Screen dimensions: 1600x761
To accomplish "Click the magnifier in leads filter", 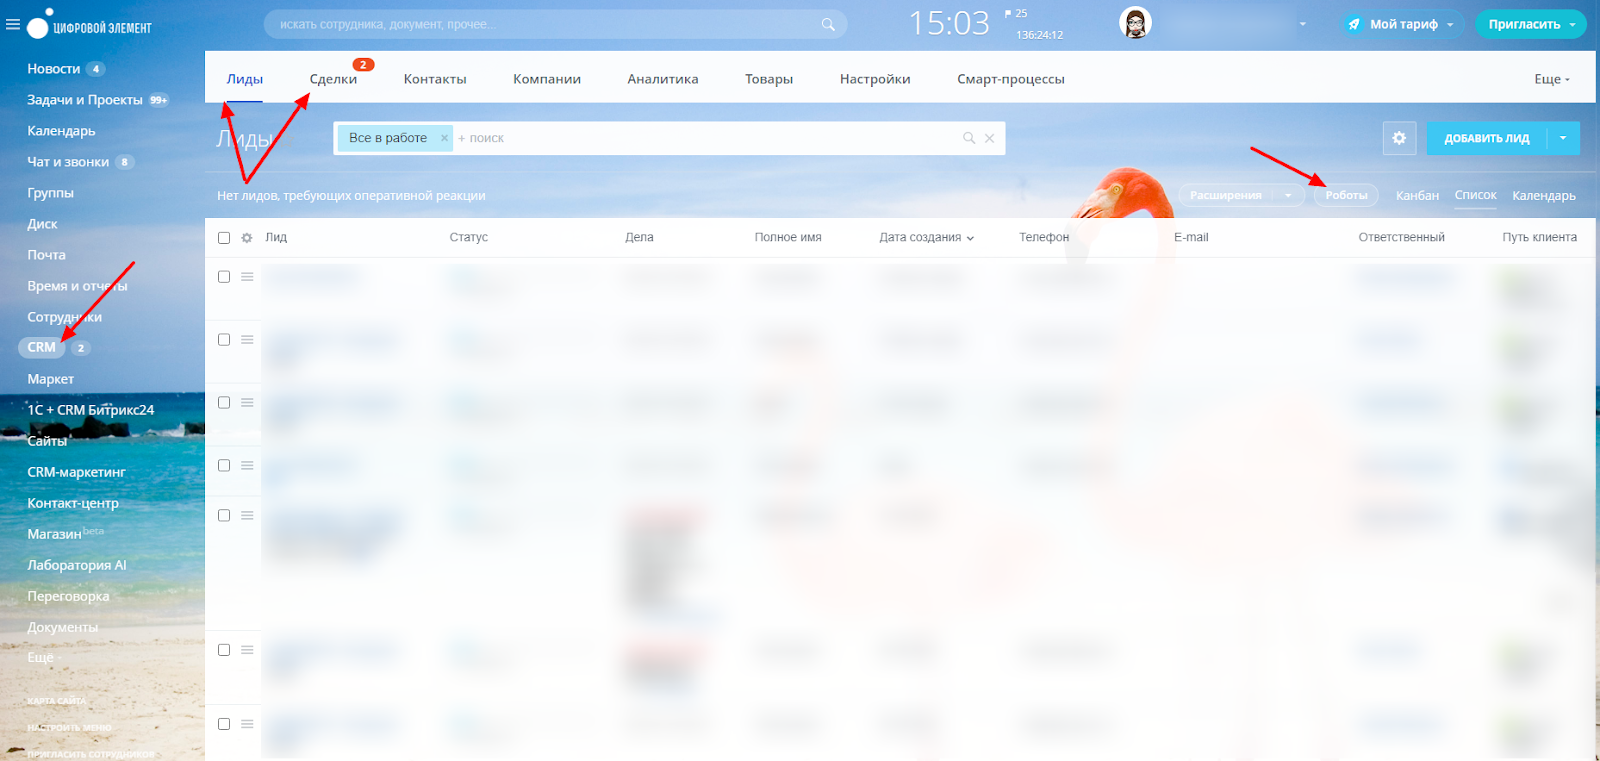I will pyautogui.click(x=968, y=138).
